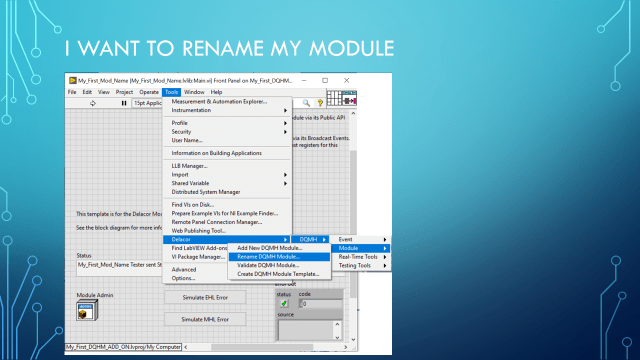Open the Help menu
Image resolution: width=640 pixels, height=360 pixels.
(216, 92)
